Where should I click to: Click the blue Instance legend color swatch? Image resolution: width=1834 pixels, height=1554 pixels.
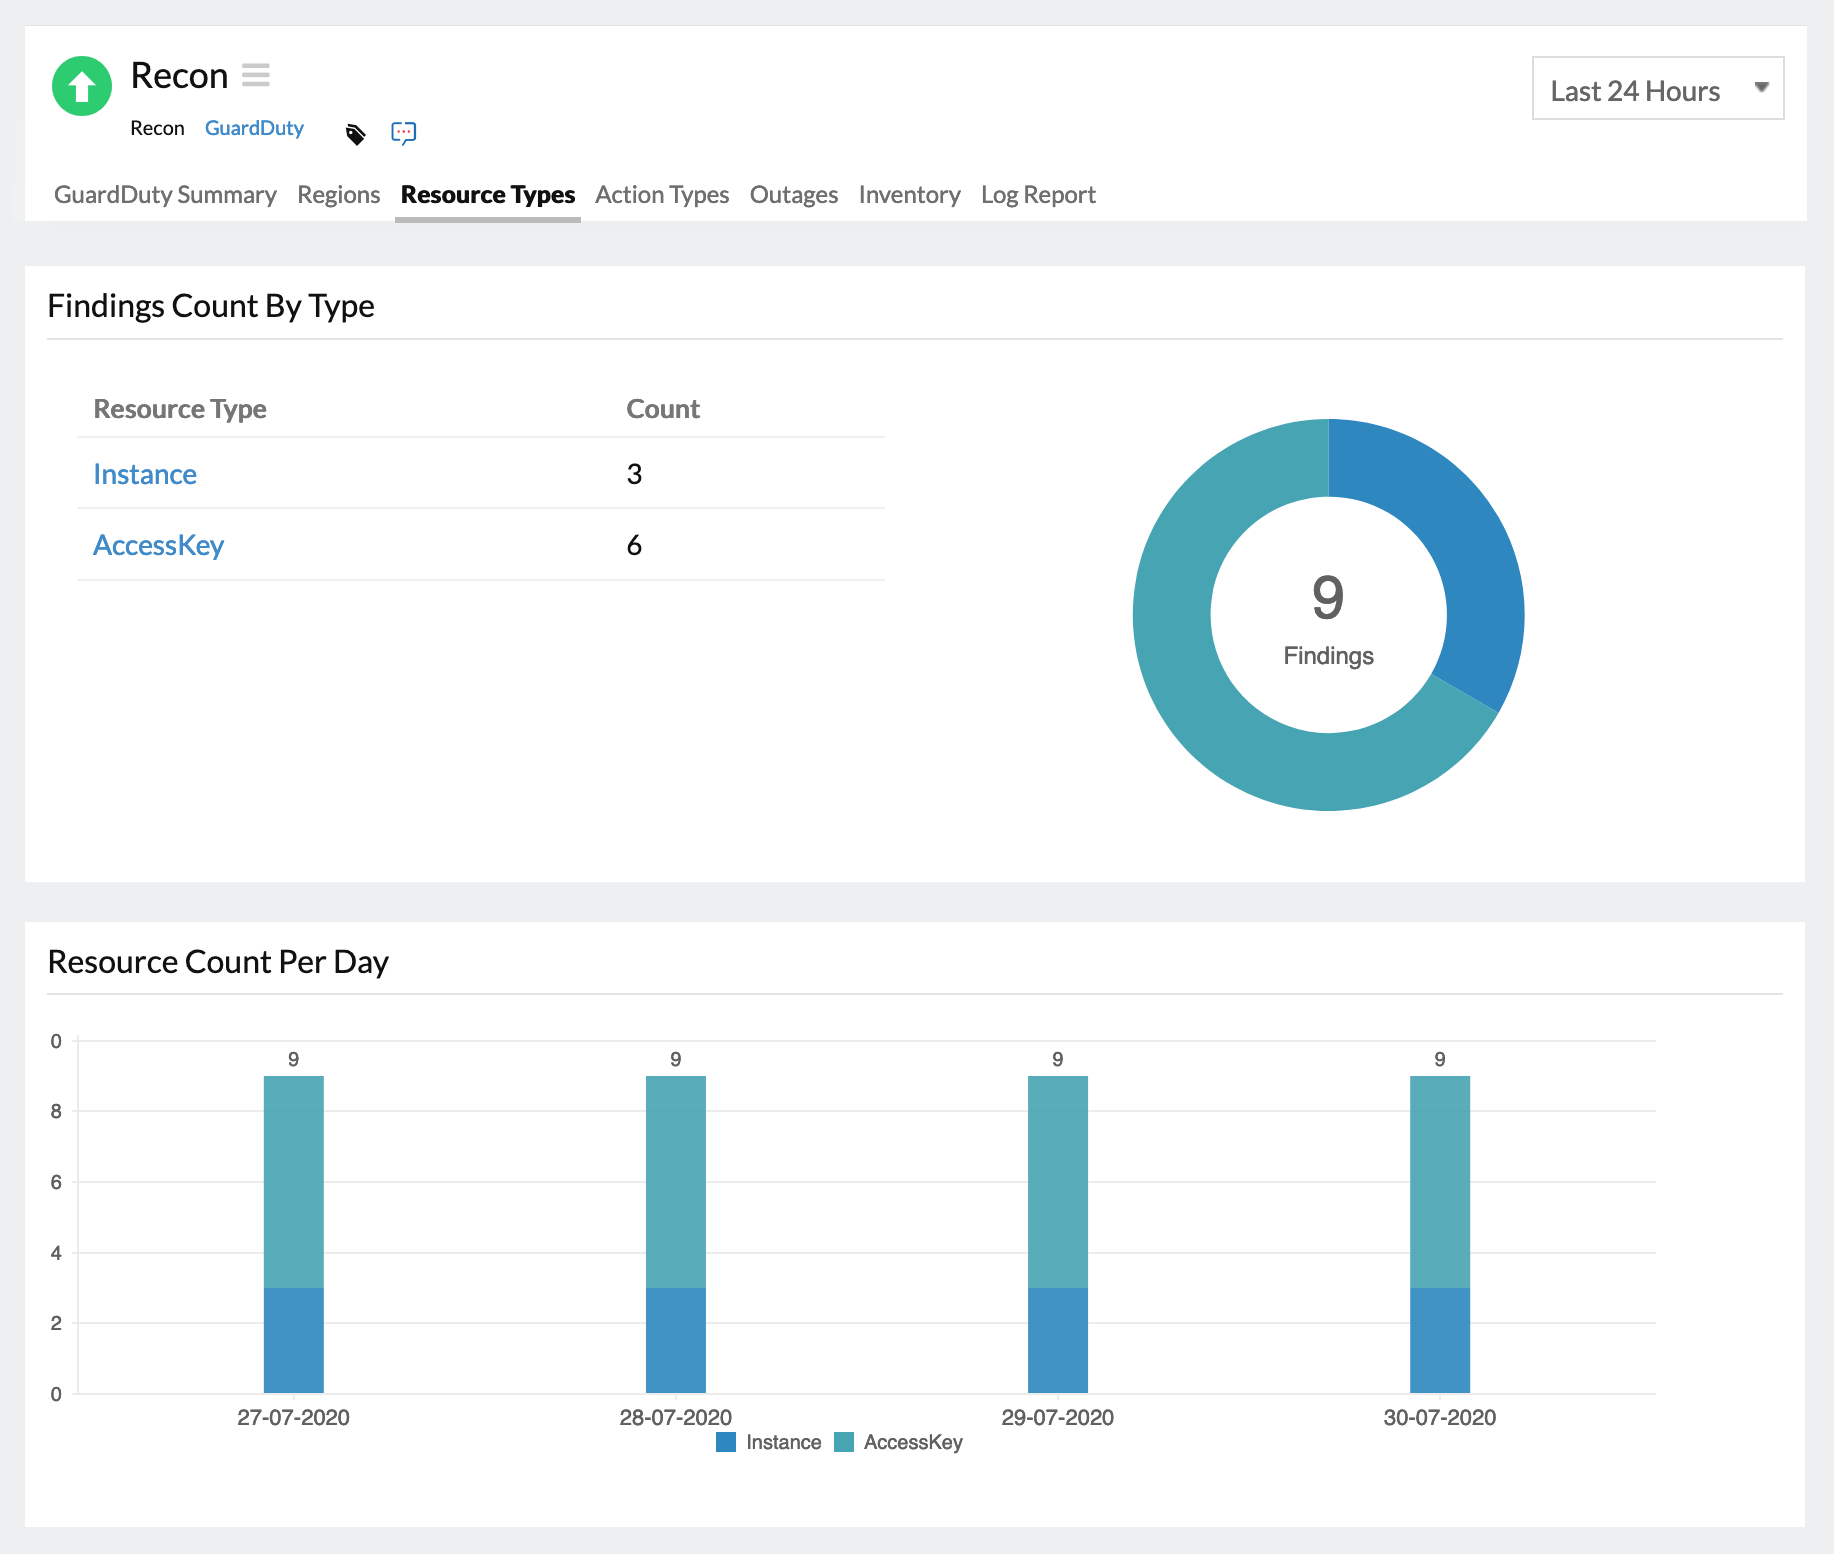coord(726,1442)
